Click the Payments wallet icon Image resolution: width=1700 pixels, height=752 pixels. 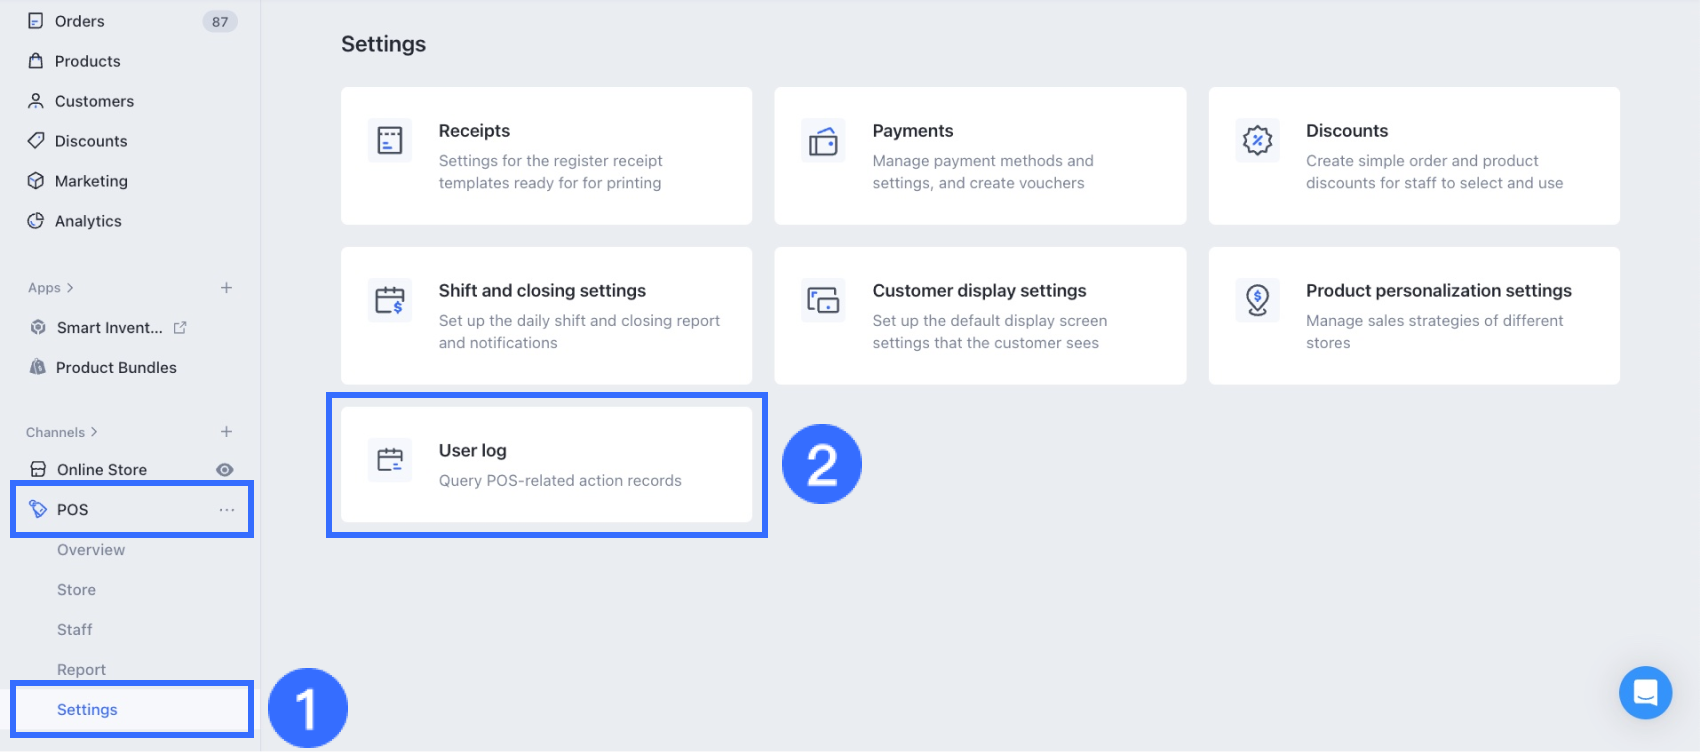pyautogui.click(x=823, y=141)
